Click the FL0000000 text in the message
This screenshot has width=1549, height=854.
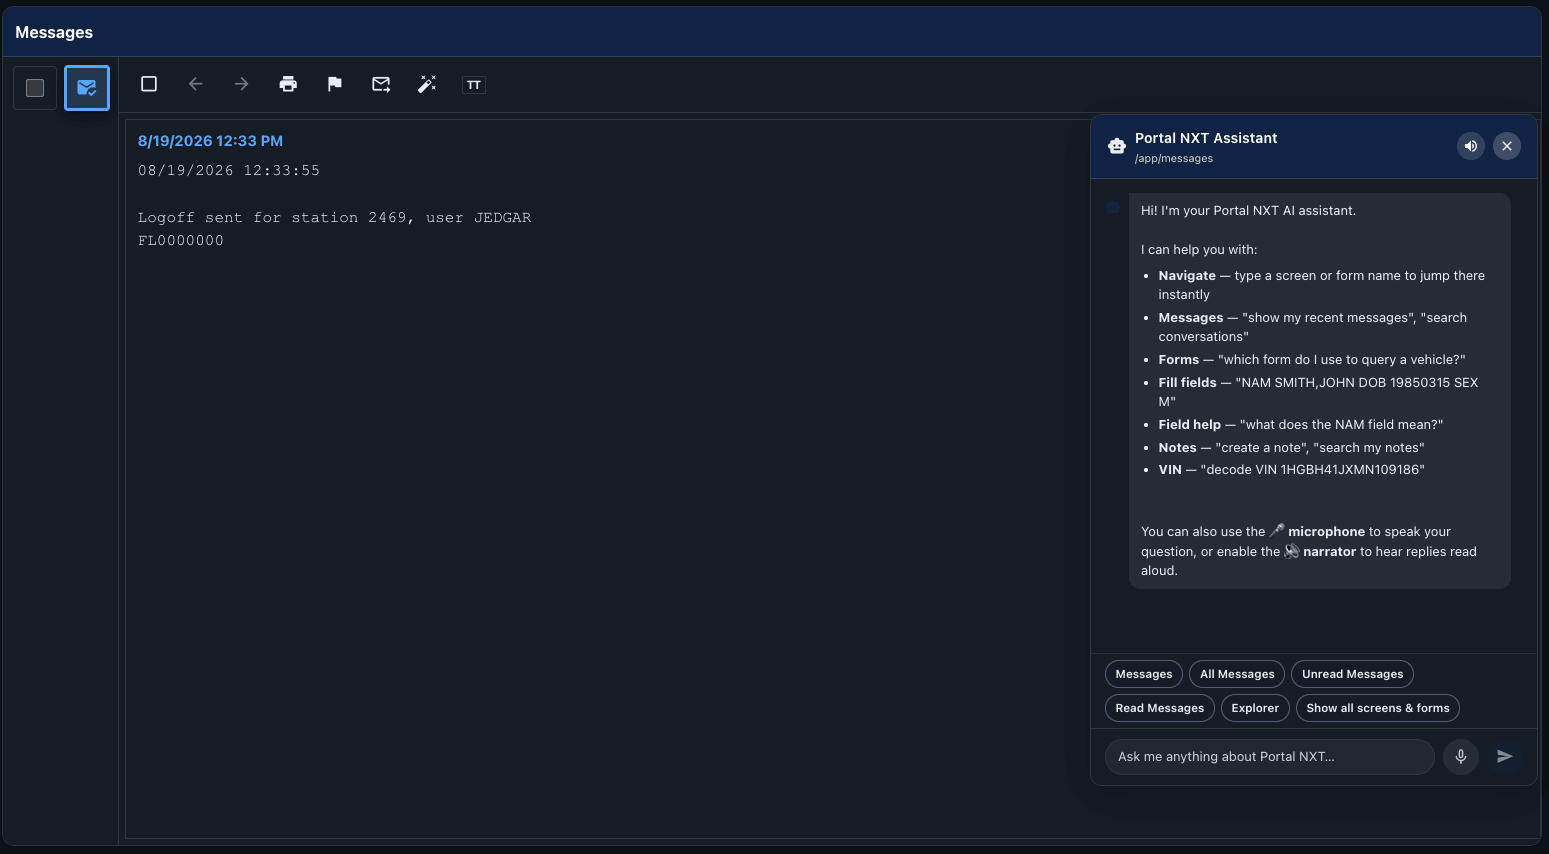[x=181, y=240]
